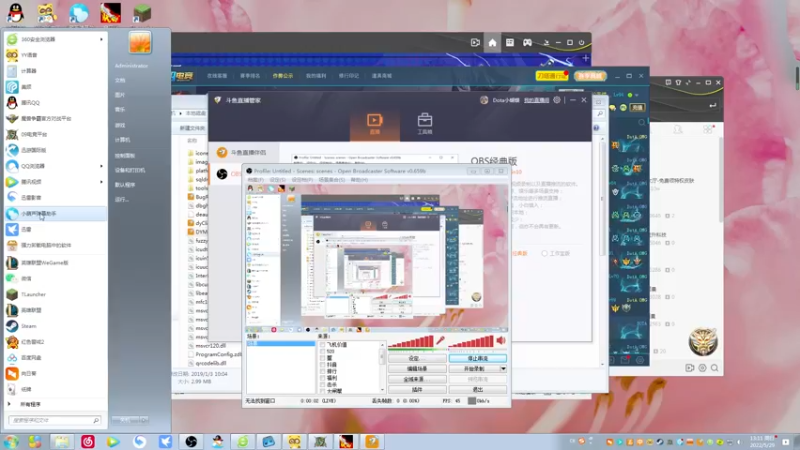Adjust the microphone volume meter in OBS
This screenshot has height=450, width=800.
[x=411, y=341]
